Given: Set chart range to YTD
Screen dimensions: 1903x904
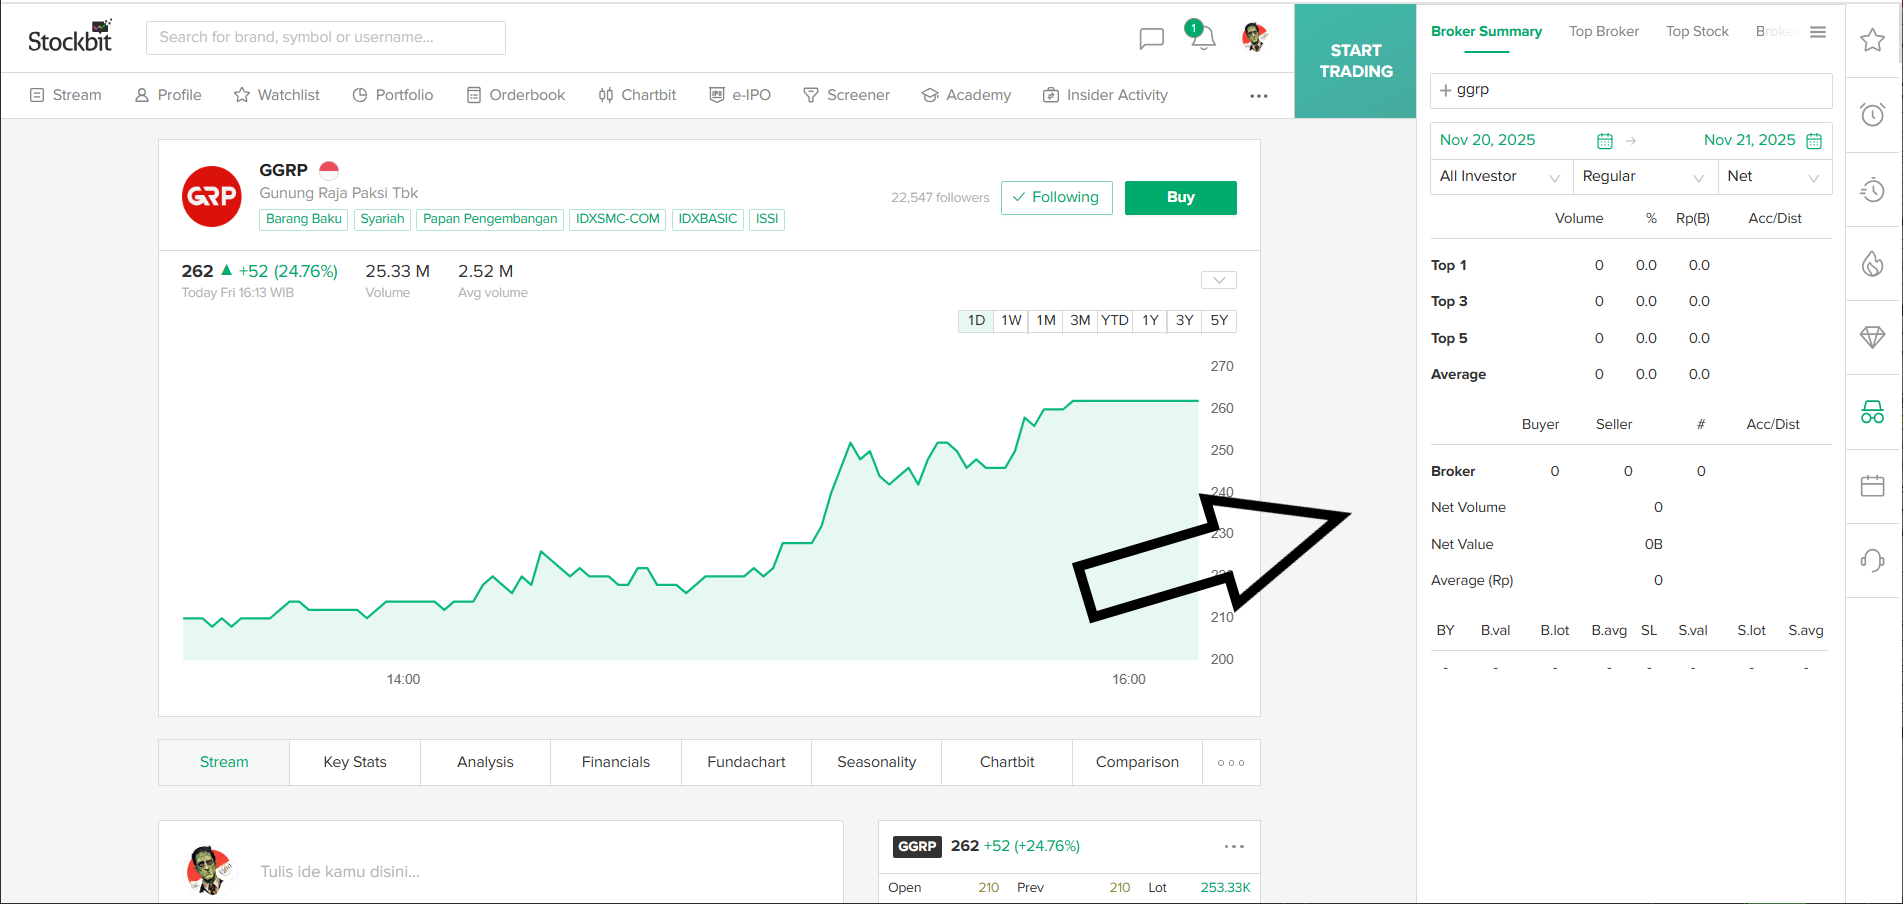Looking at the screenshot, I should point(1115,321).
